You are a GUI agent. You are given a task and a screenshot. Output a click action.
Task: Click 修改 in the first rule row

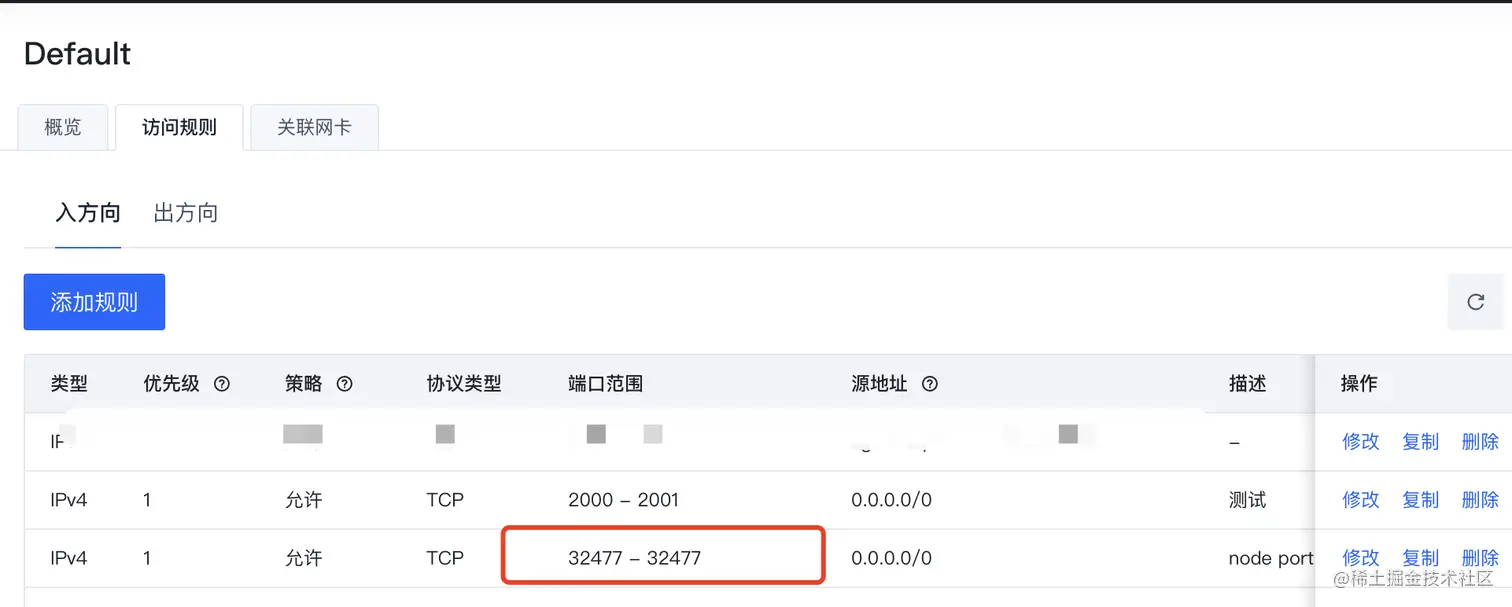(x=1361, y=441)
